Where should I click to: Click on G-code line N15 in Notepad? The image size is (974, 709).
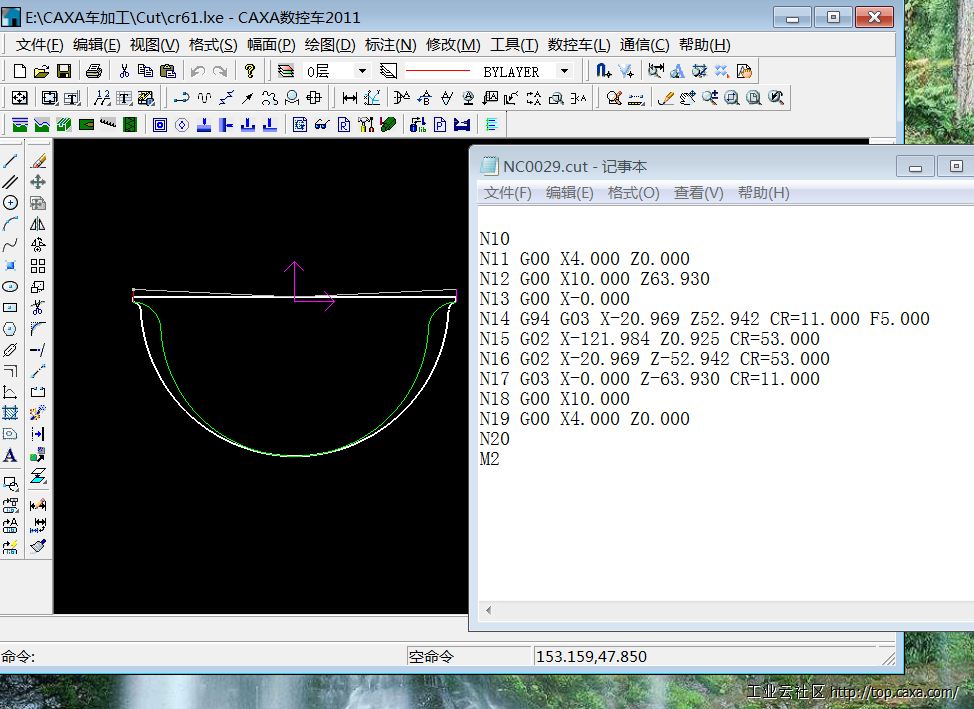[x=650, y=339]
